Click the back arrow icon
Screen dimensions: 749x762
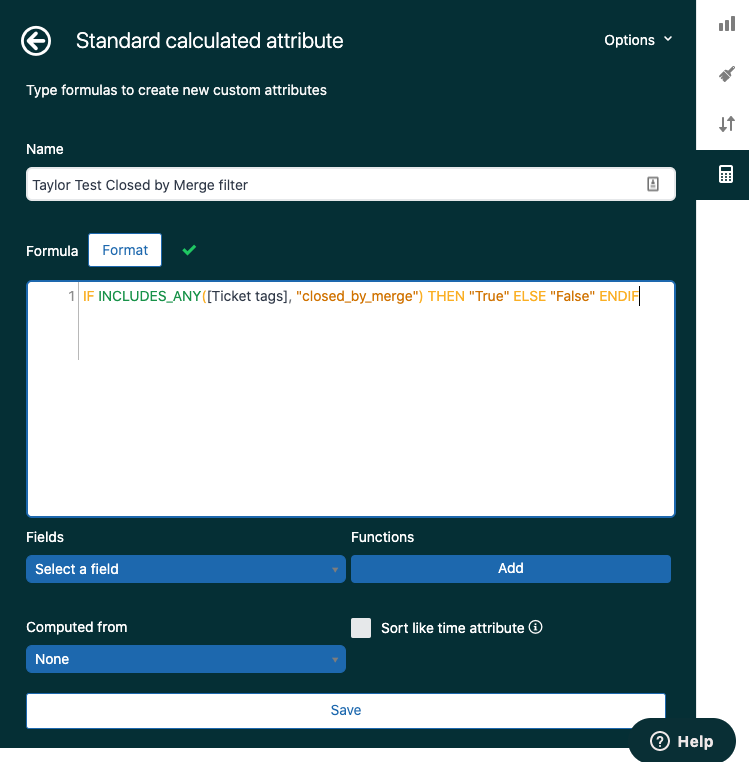tap(36, 41)
